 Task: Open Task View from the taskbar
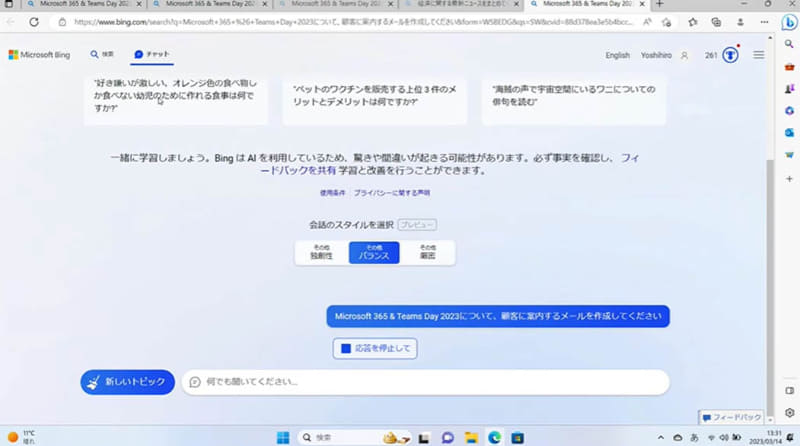click(423, 438)
